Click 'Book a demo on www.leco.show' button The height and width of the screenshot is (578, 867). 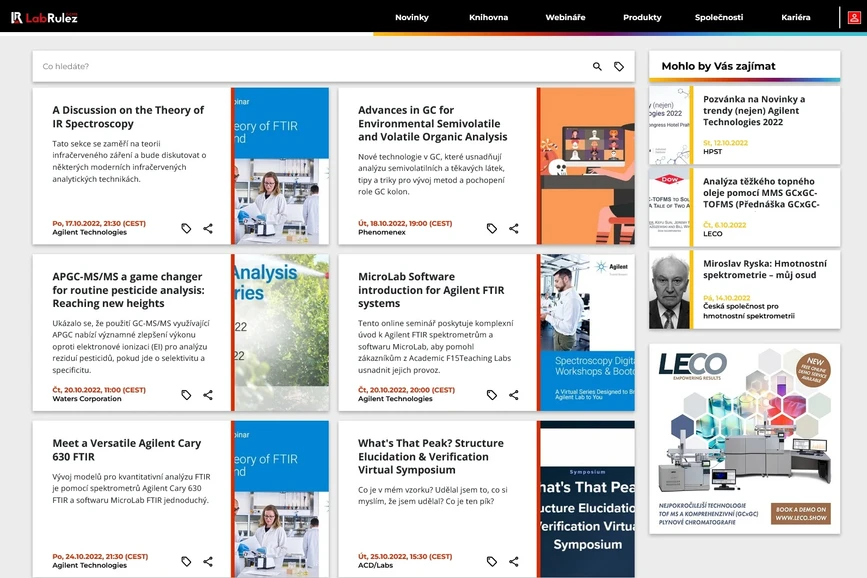[801, 514]
